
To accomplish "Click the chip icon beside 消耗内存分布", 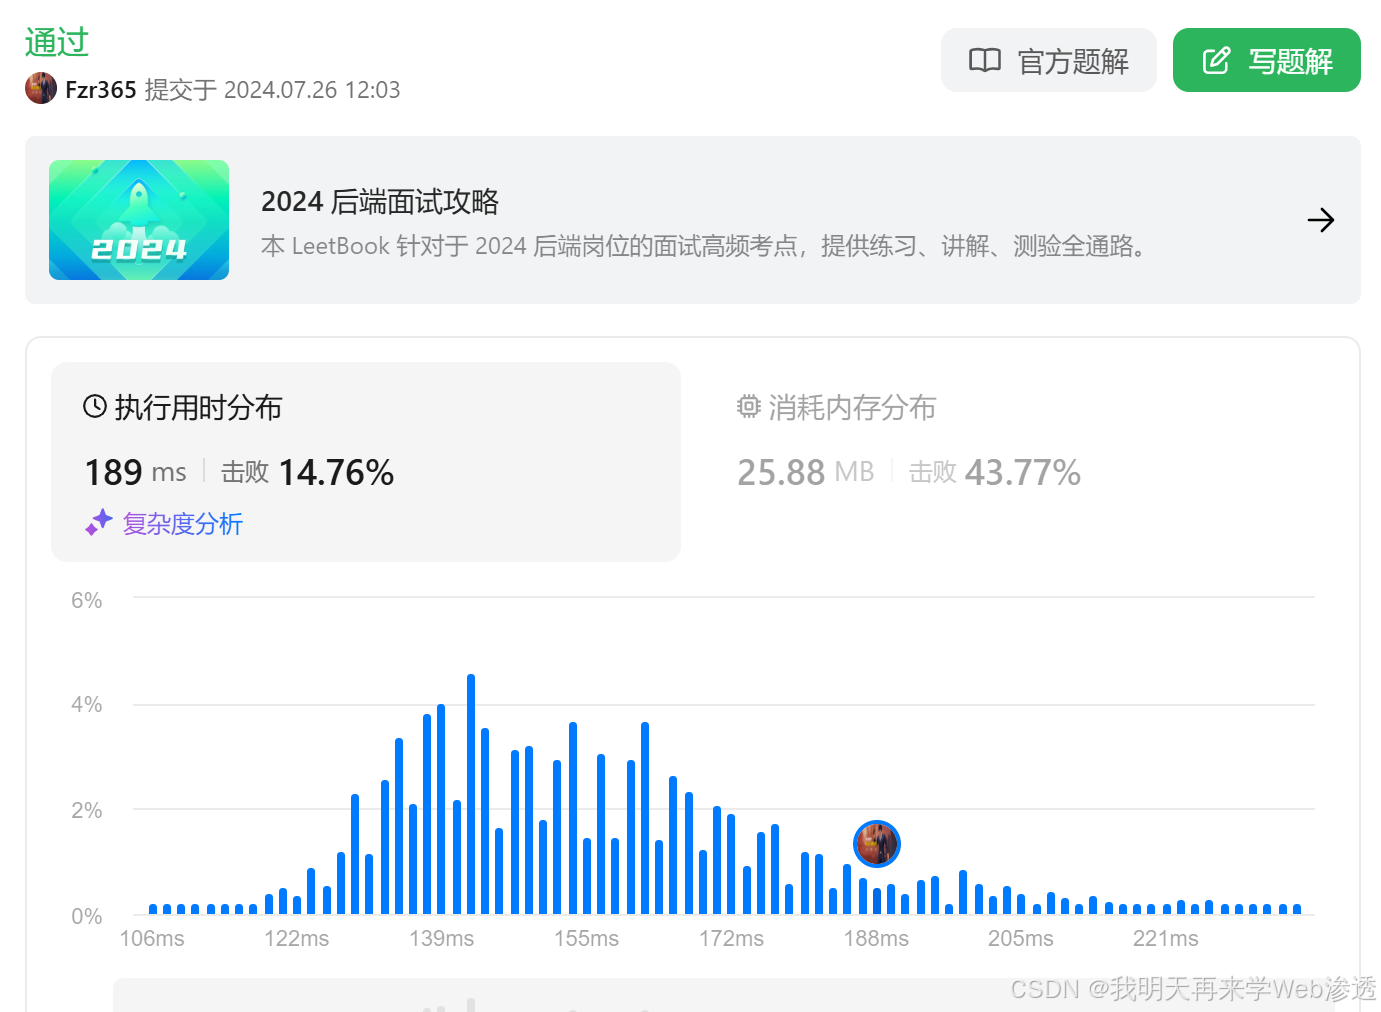I will (x=749, y=406).
